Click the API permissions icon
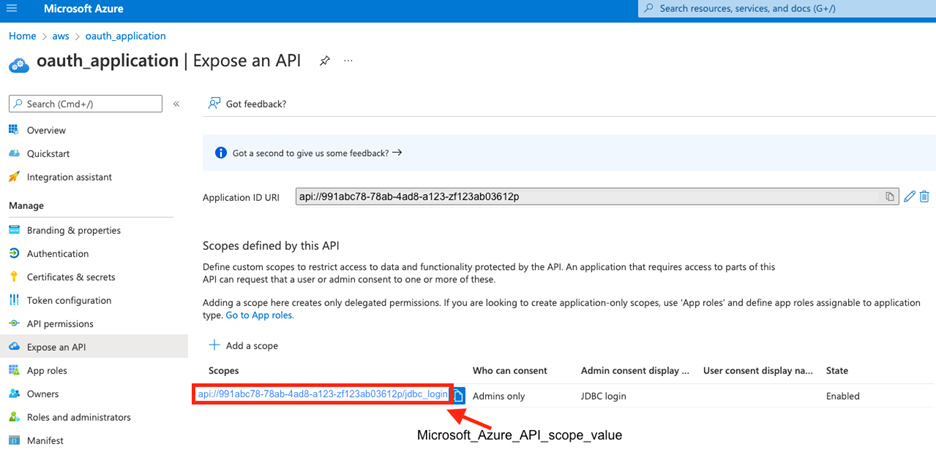 [x=14, y=324]
